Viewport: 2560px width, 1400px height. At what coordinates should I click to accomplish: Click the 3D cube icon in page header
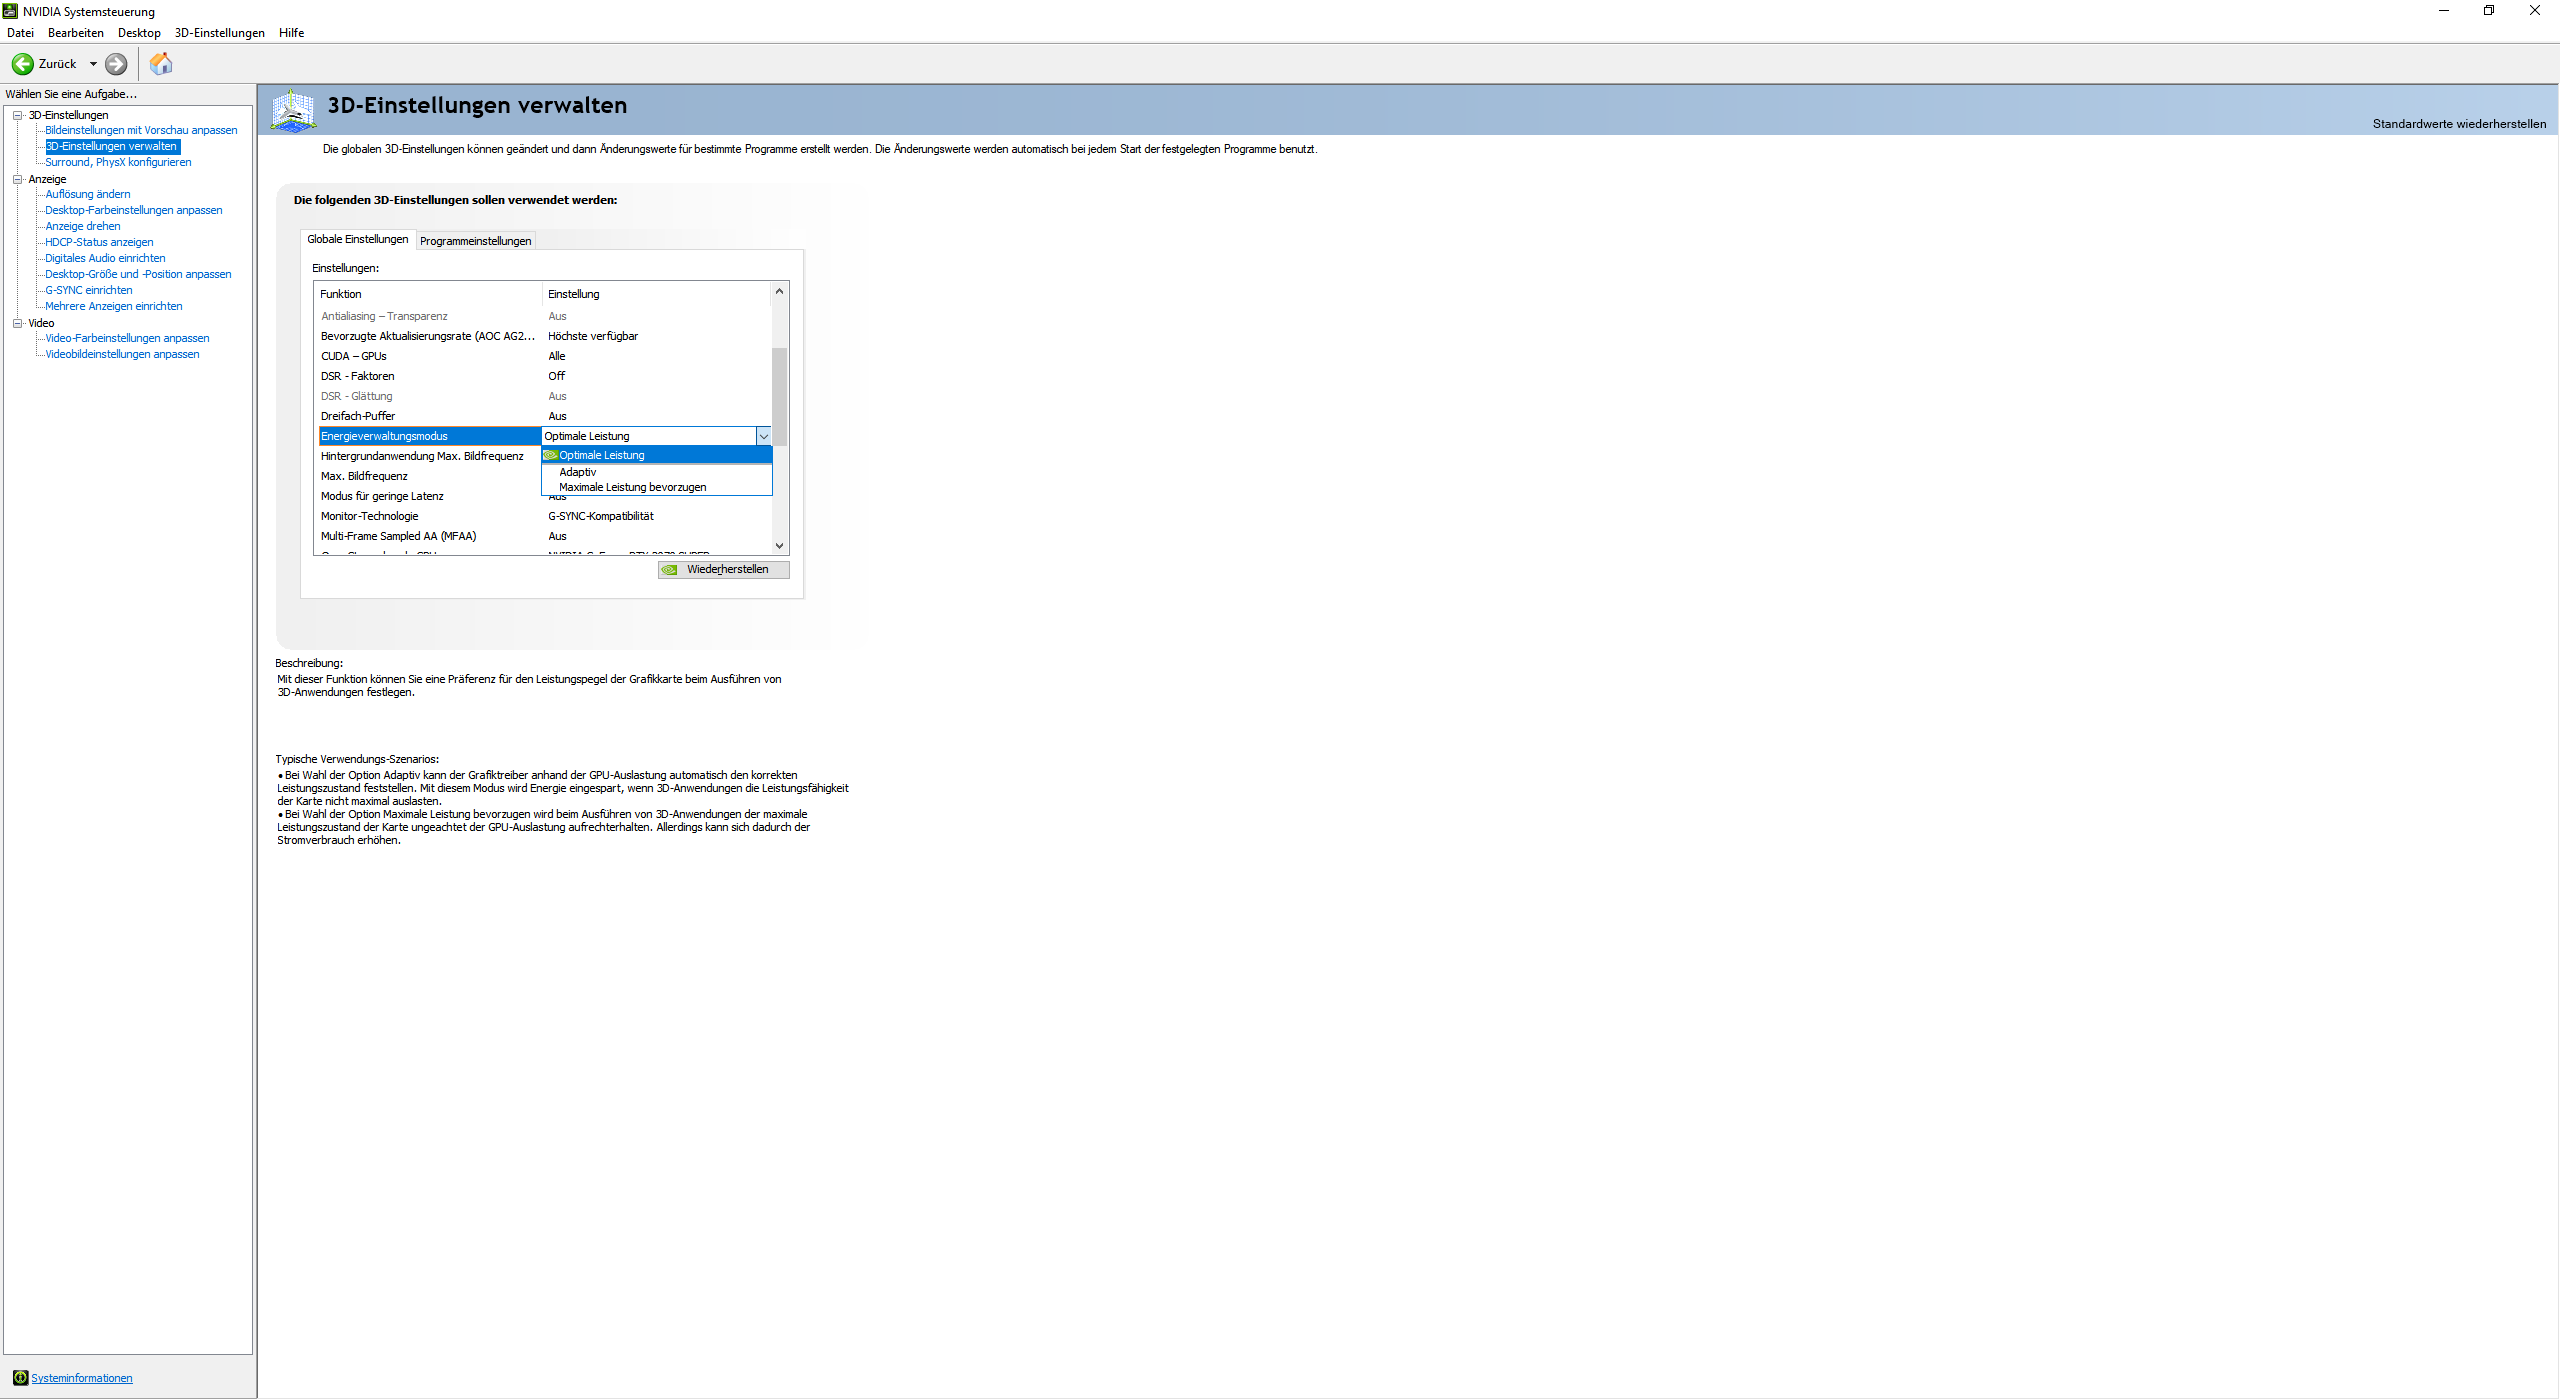[293, 110]
